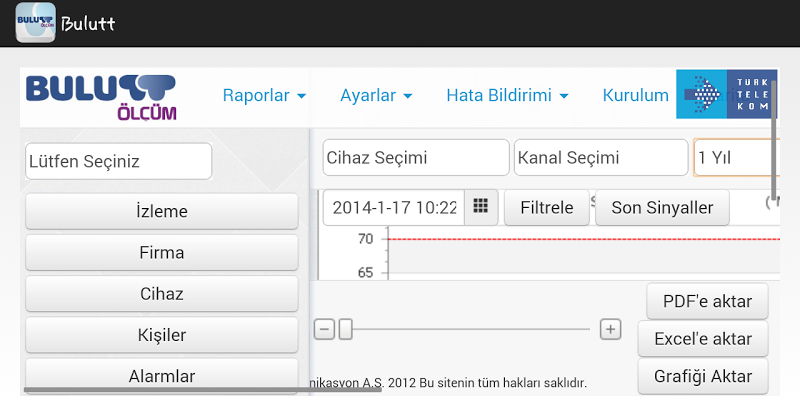Open the Kanal Seçimi dropdown

[601, 158]
